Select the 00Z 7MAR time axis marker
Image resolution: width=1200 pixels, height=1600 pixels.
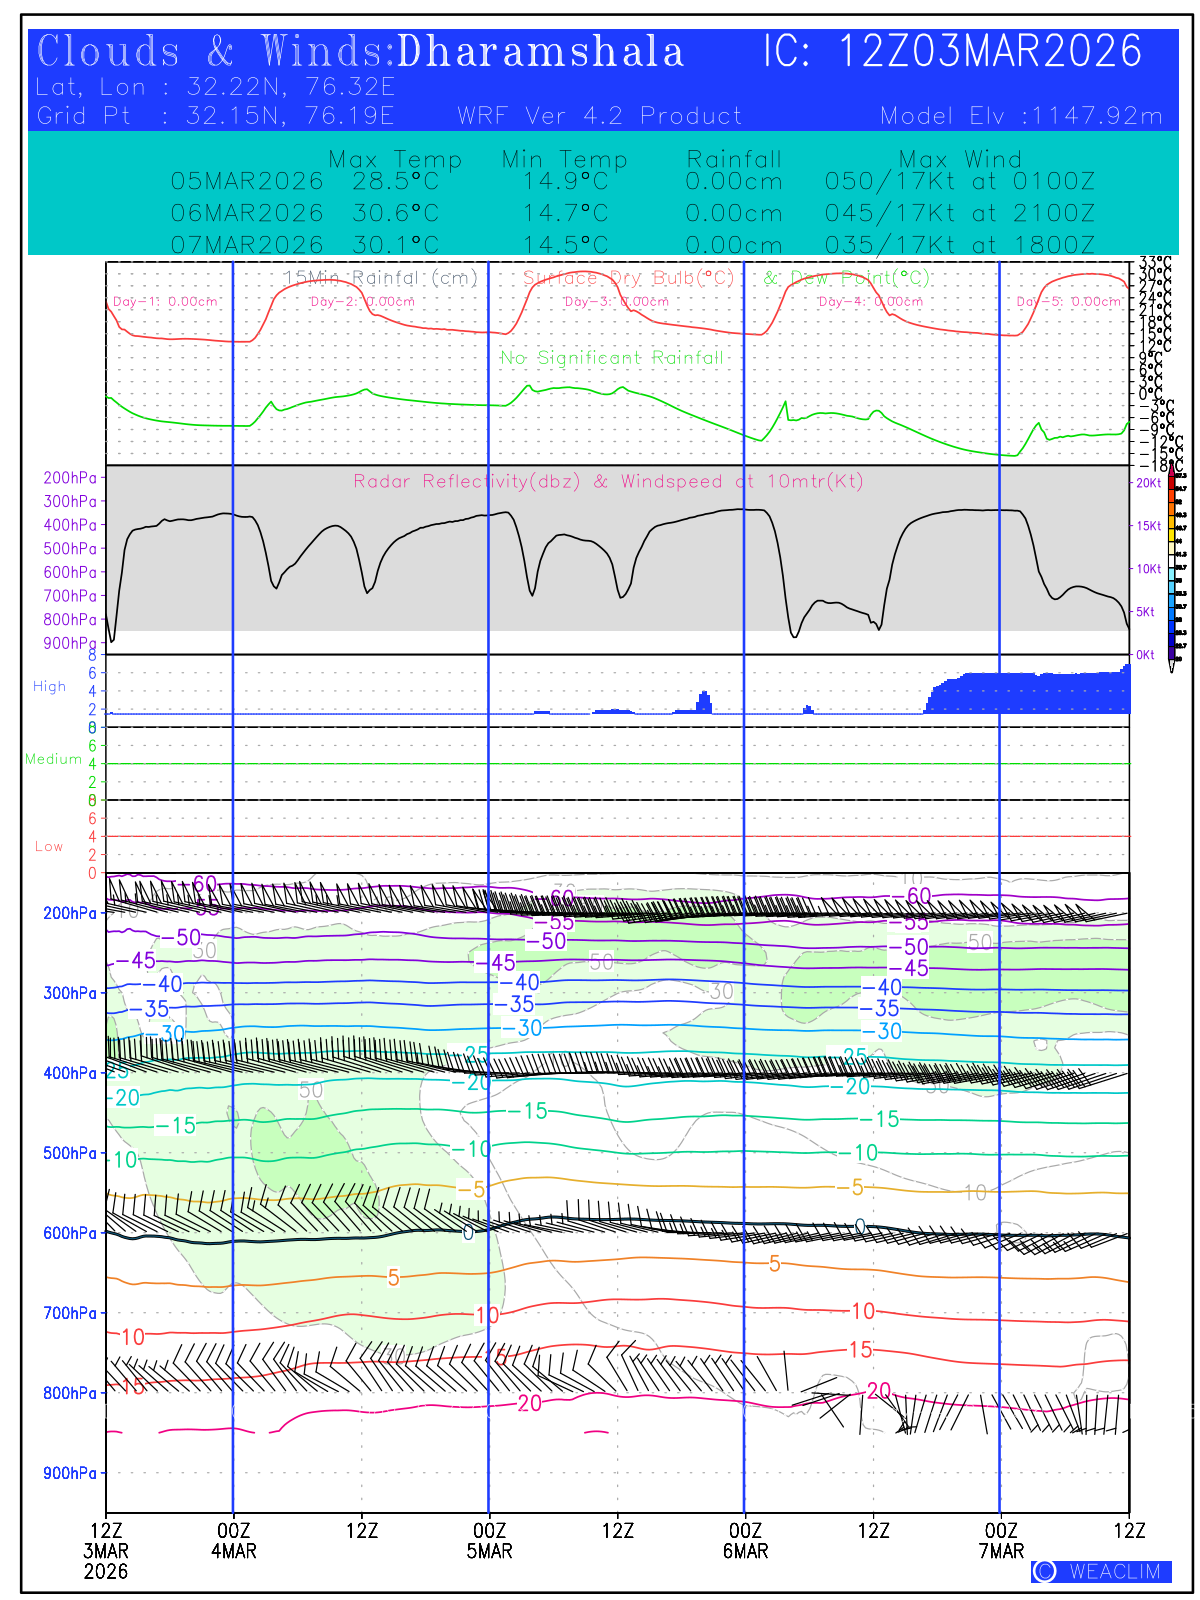point(1001,1540)
